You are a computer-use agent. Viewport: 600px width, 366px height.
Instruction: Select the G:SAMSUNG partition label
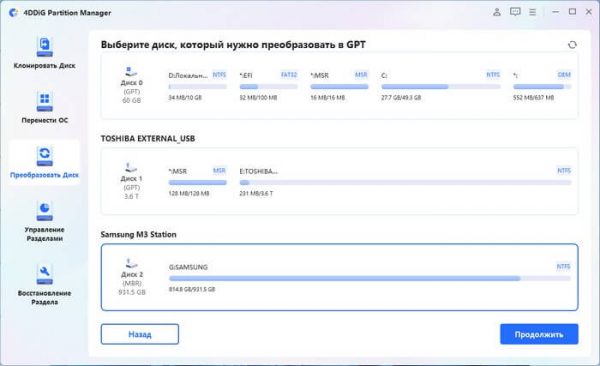click(188, 267)
